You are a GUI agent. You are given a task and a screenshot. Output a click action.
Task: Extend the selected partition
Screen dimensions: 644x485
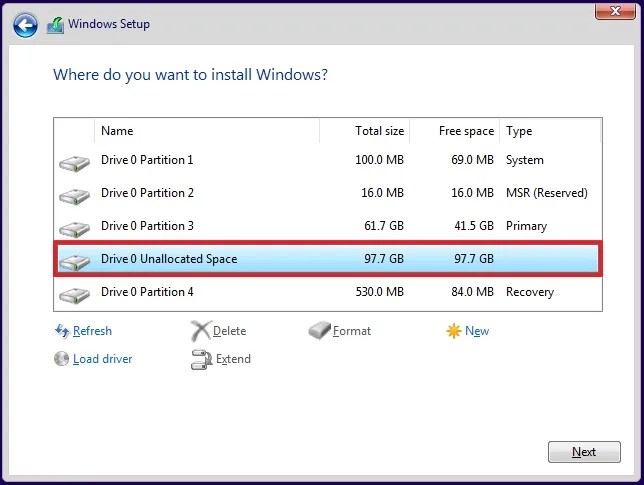pos(233,359)
